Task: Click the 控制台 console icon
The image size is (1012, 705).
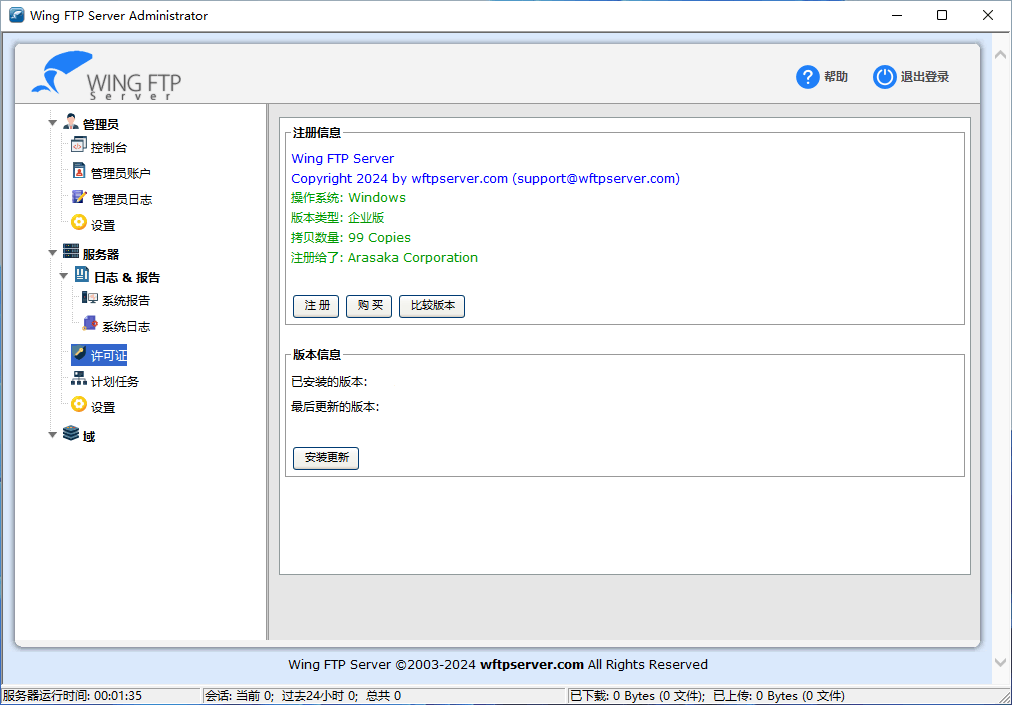Action: (79, 145)
